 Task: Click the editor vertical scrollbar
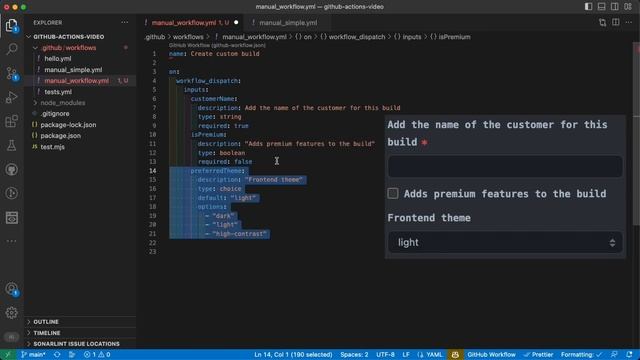(636, 135)
